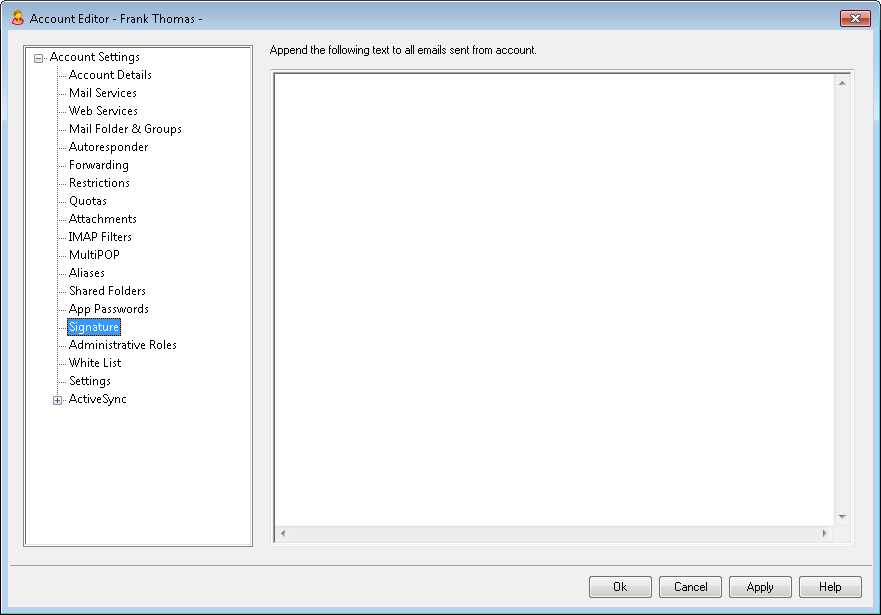Click the horizontal scrollbar right arrow
The height and width of the screenshot is (615, 881).
coord(825,534)
